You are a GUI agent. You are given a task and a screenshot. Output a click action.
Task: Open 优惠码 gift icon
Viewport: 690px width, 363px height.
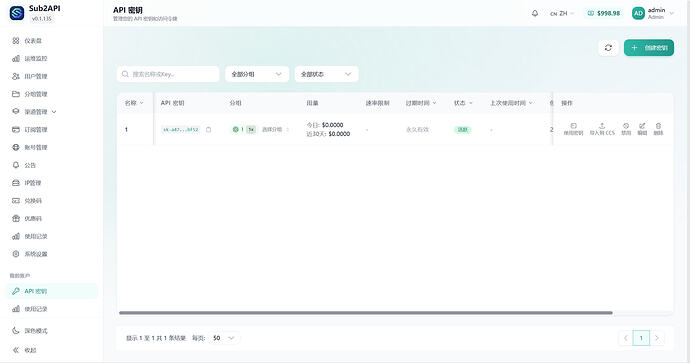pyautogui.click(x=16, y=218)
